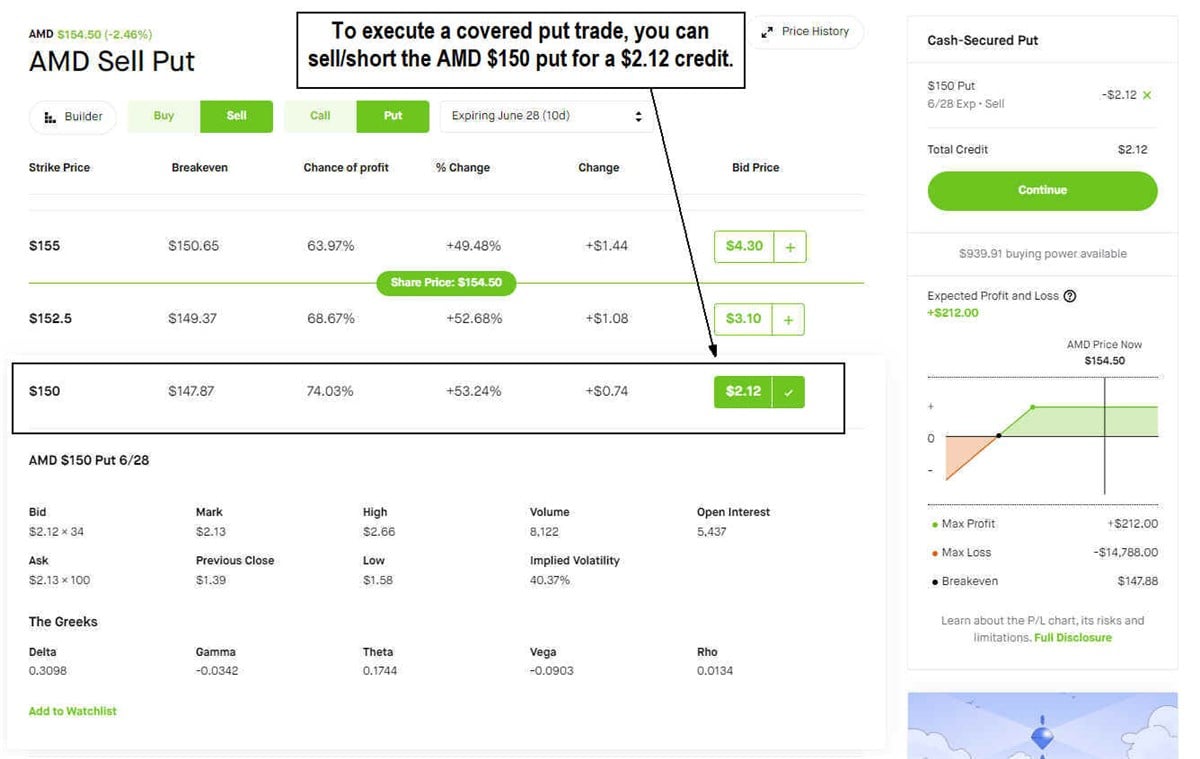Click the $4.30 bid price button
Image resolution: width=1200 pixels, height=759 pixels.
click(744, 246)
